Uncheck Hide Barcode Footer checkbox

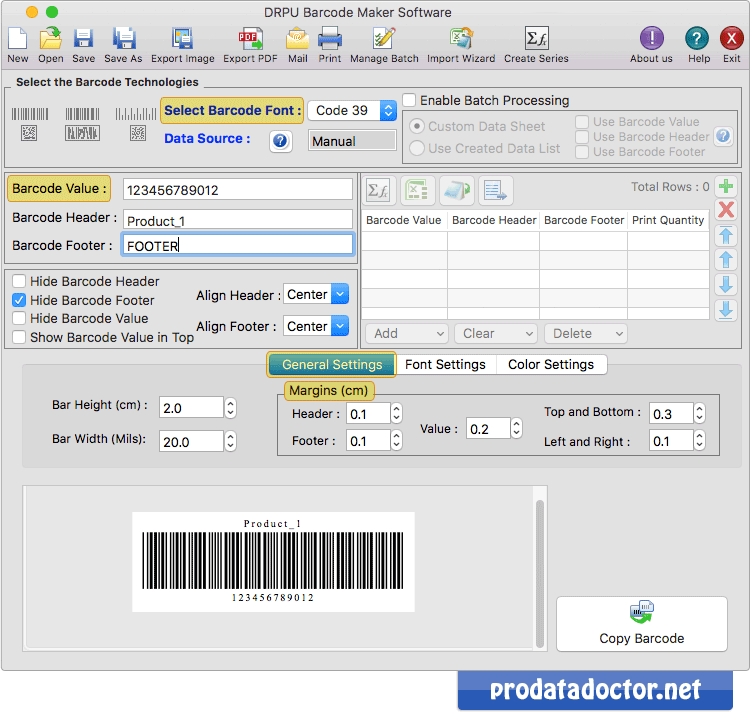[x=19, y=300]
